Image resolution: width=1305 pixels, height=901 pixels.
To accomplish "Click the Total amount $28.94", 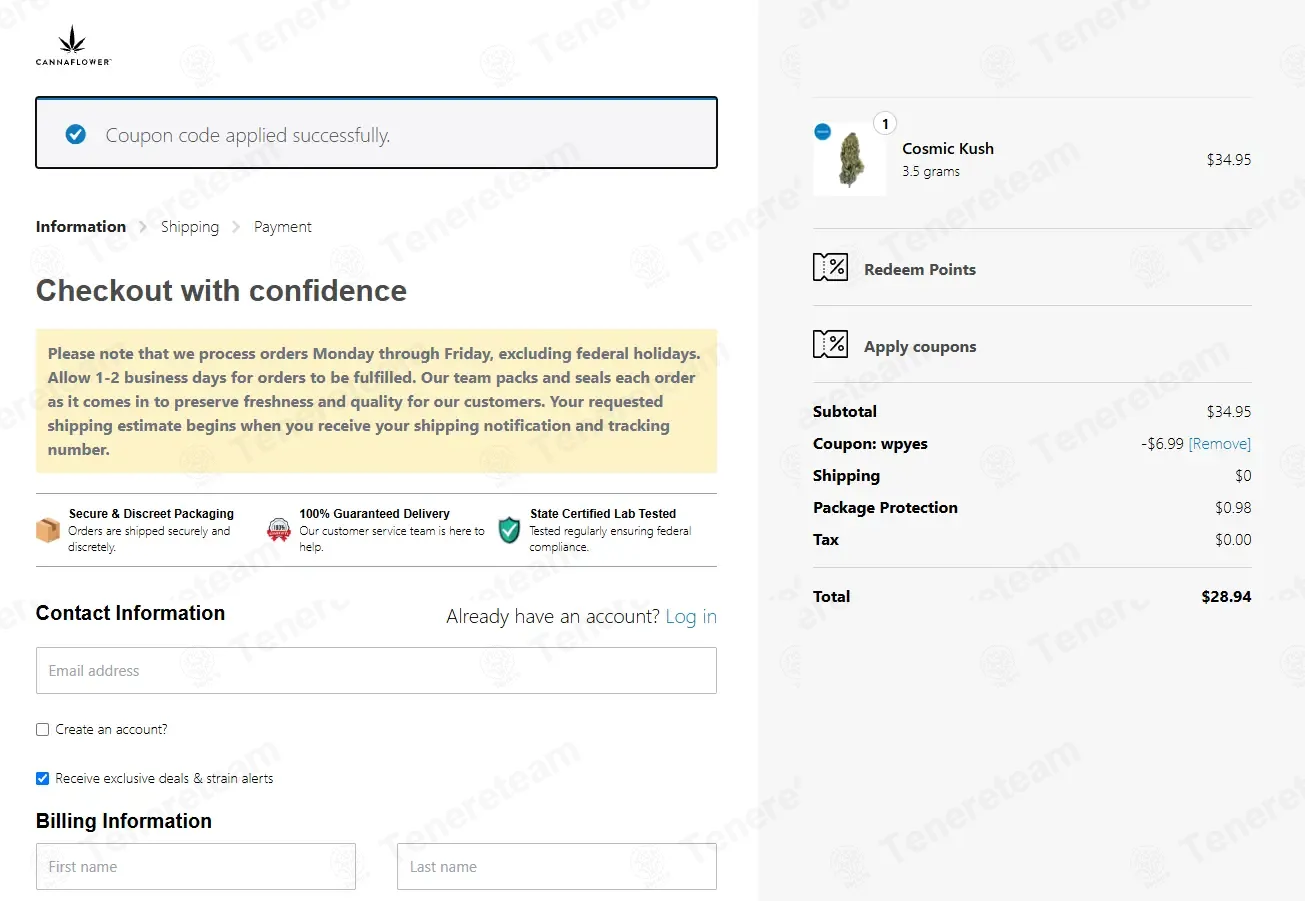I will coord(1226,596).
